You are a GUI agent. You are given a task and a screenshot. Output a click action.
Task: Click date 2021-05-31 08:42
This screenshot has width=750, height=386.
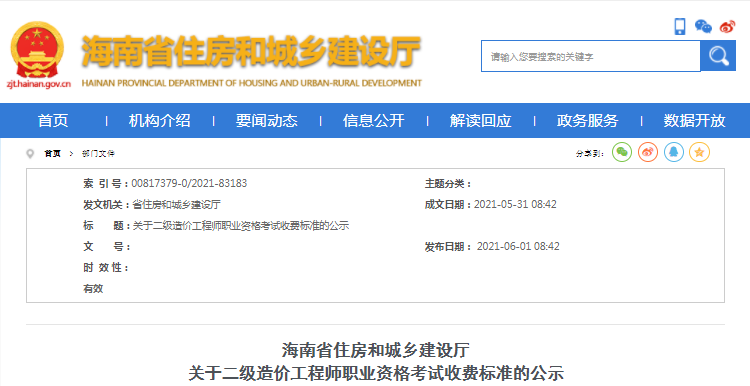pos(515,204)
